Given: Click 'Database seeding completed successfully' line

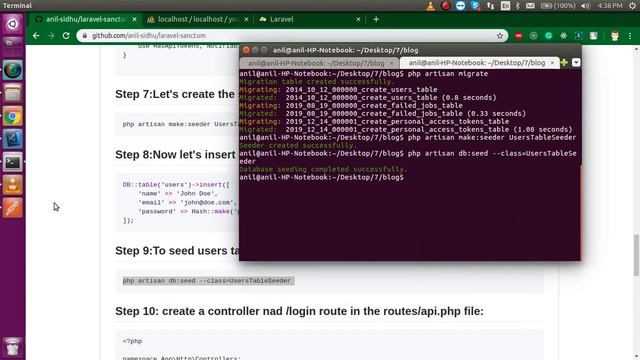Looking at the screenshot, I should (x=323, y=169).
